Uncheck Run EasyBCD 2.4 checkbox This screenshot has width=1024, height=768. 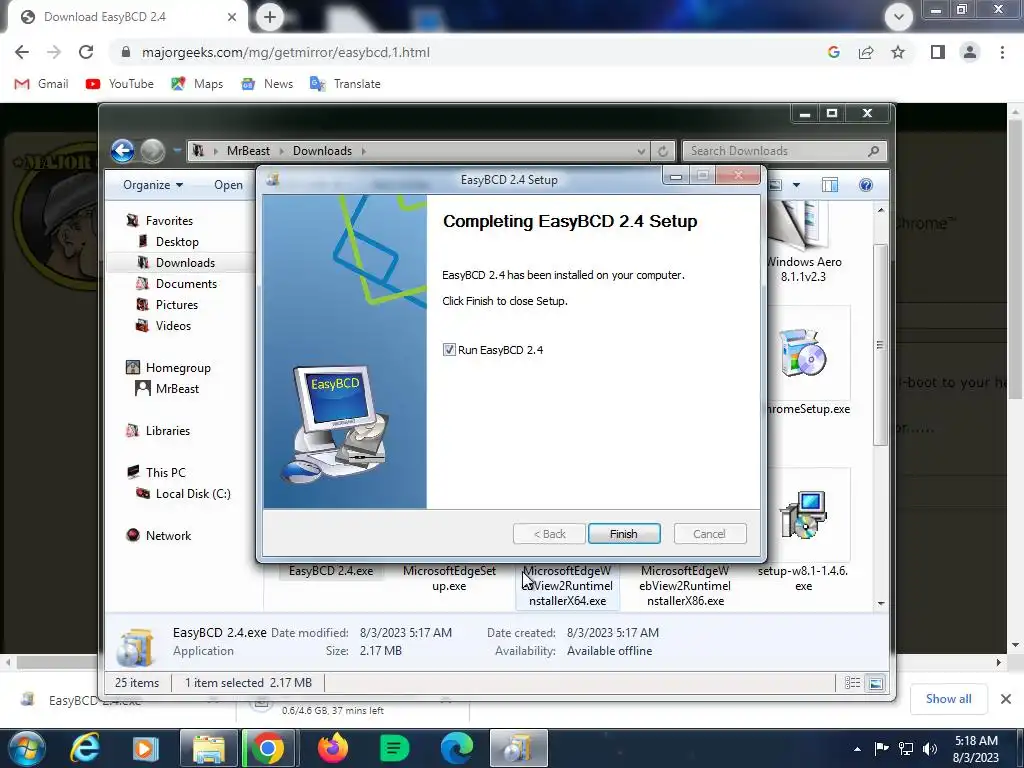pyautogui.click(x=449, y=349)
